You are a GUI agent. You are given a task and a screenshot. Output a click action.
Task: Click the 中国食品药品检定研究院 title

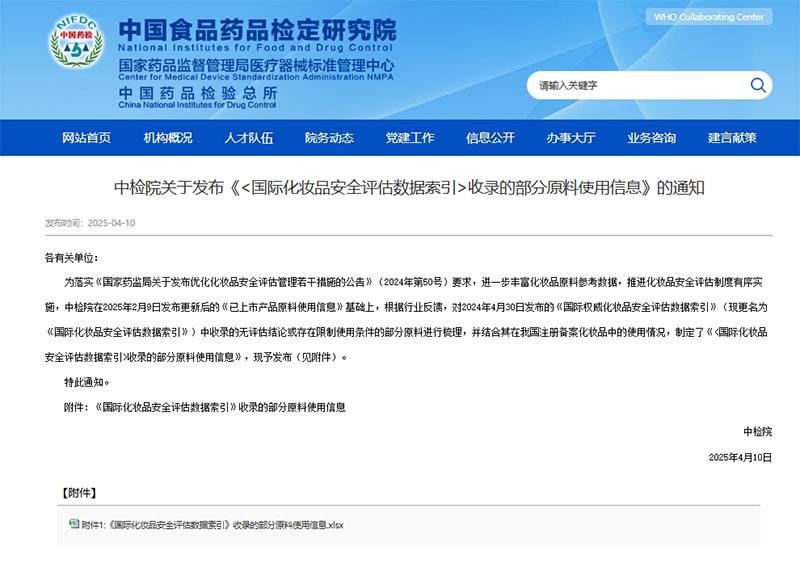point(256,29)
